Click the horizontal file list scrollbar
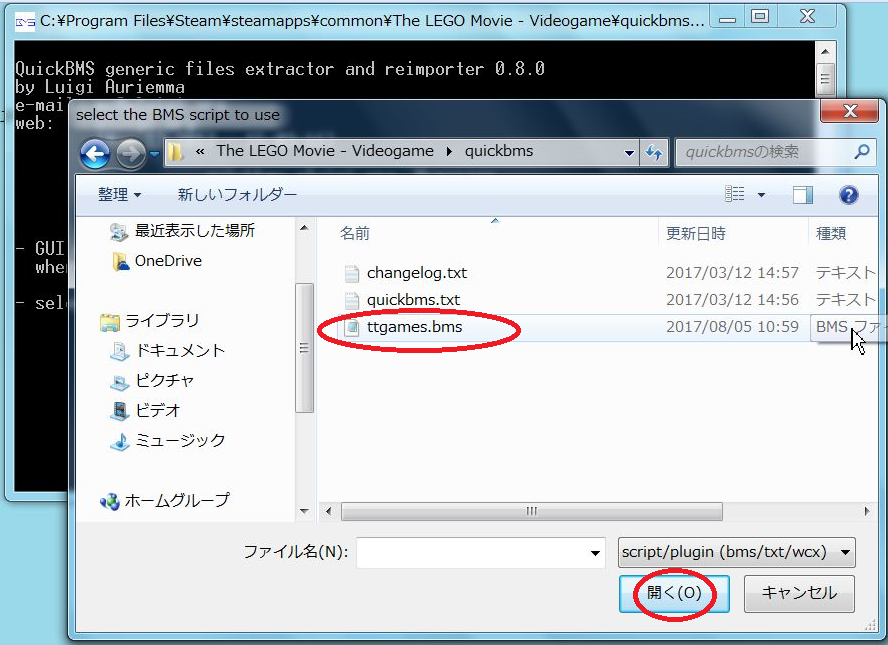Screen dimensions: 888x645 pos(532,511)
